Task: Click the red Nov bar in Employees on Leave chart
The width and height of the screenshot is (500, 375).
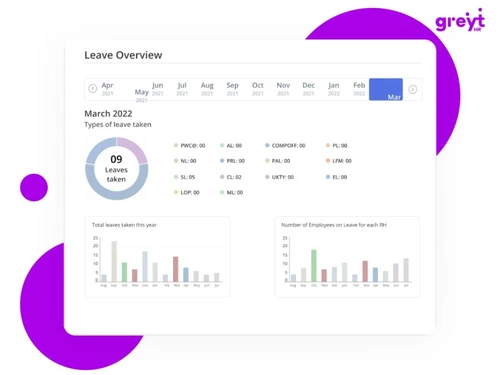Action: click(324, 276)
